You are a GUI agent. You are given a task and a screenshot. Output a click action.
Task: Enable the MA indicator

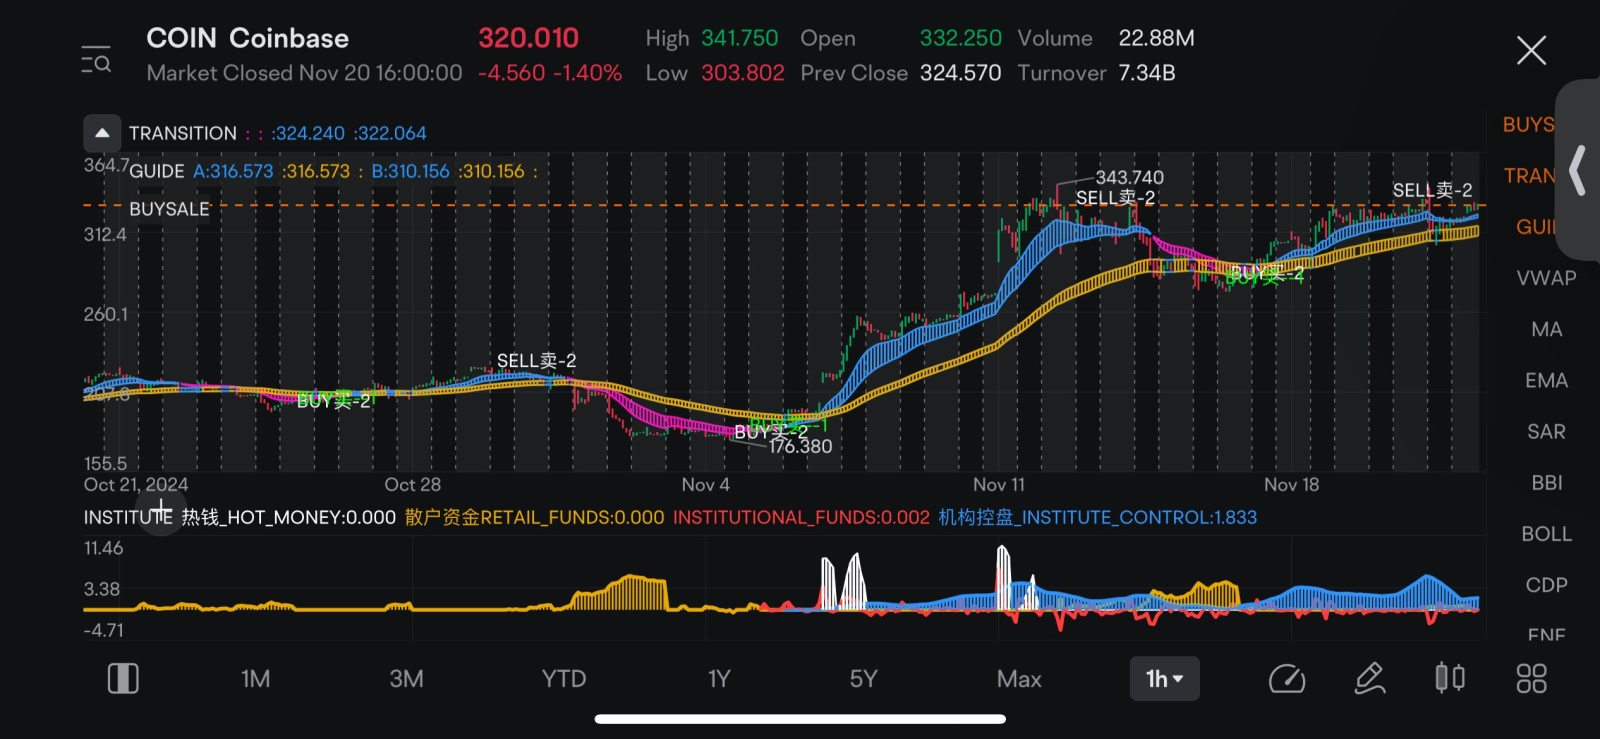[1546, 329]
